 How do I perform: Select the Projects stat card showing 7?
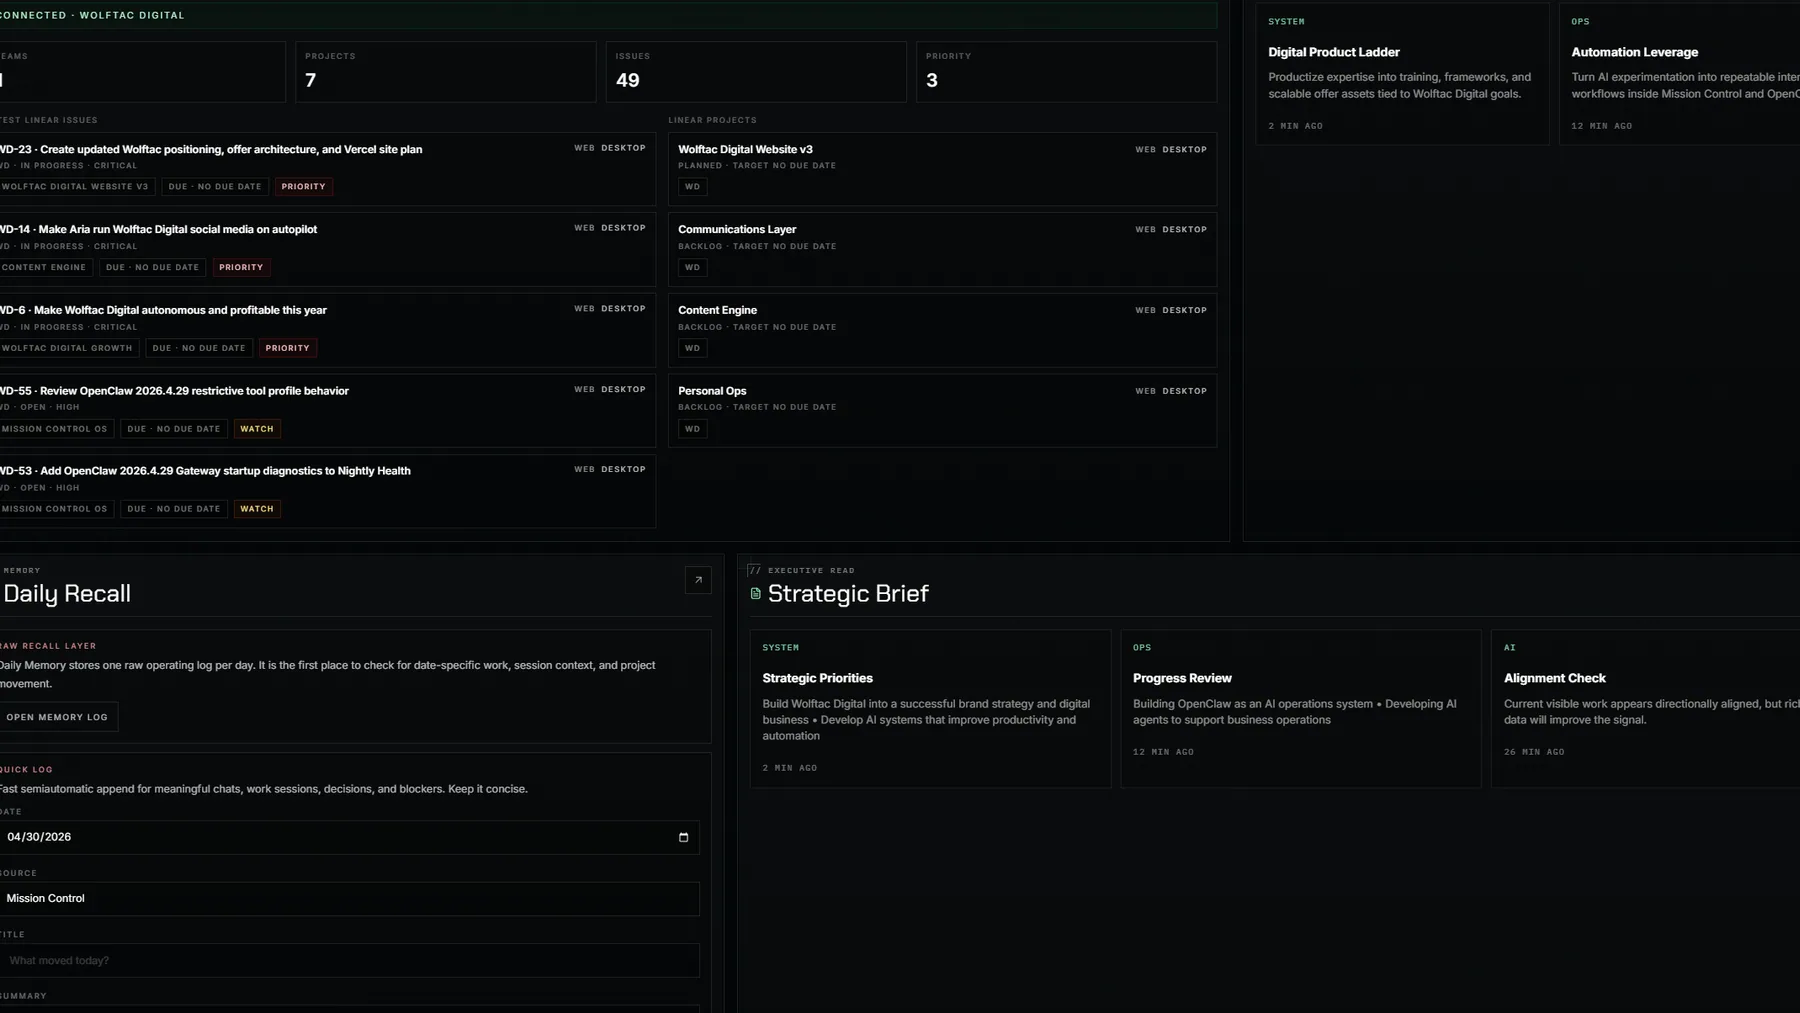[446, 71]
